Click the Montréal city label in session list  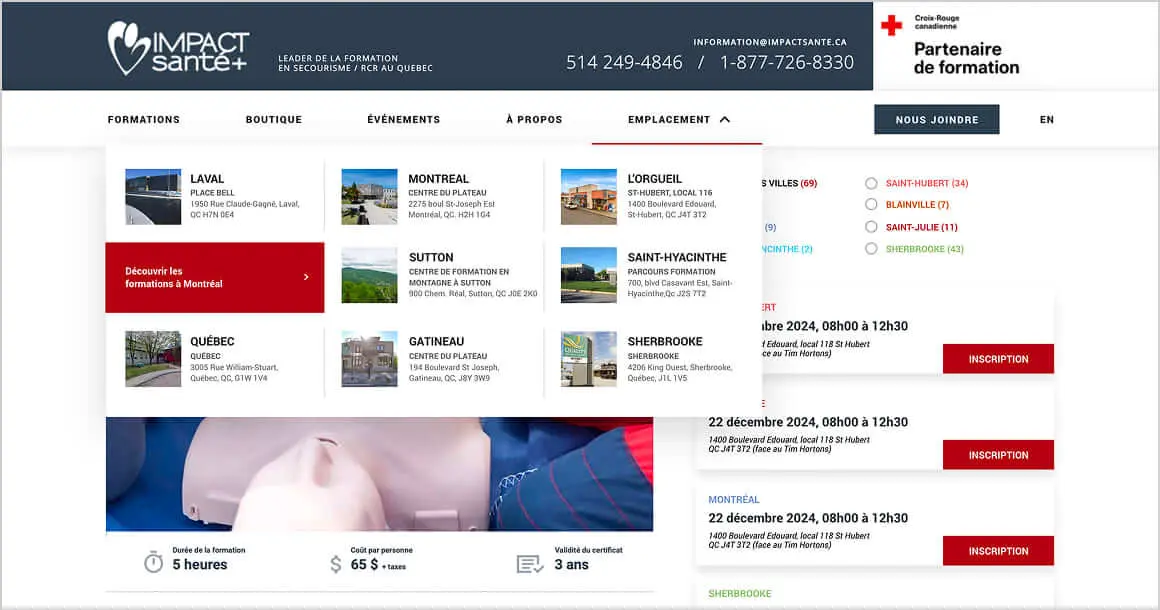[x=733, y=499]
